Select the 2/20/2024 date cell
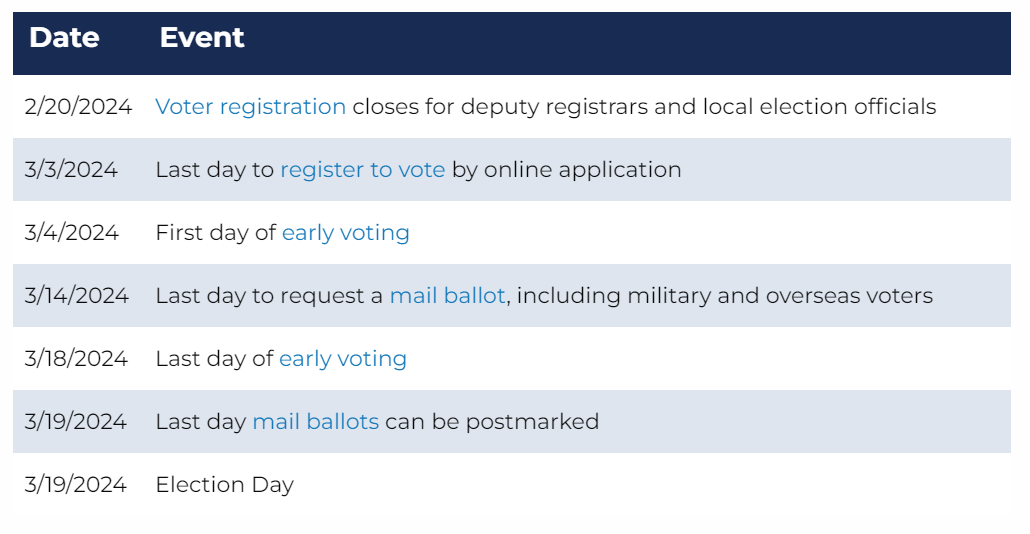This screenshot has width=1030, height=534. (78, 107)
